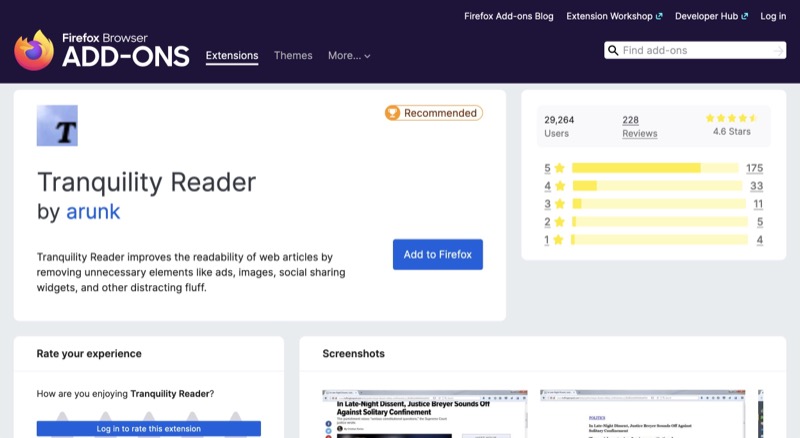Viewport: 800px width, 438px height.
Task: Click the Firefox Add-ons logo
Action: [x=101, y=50]
